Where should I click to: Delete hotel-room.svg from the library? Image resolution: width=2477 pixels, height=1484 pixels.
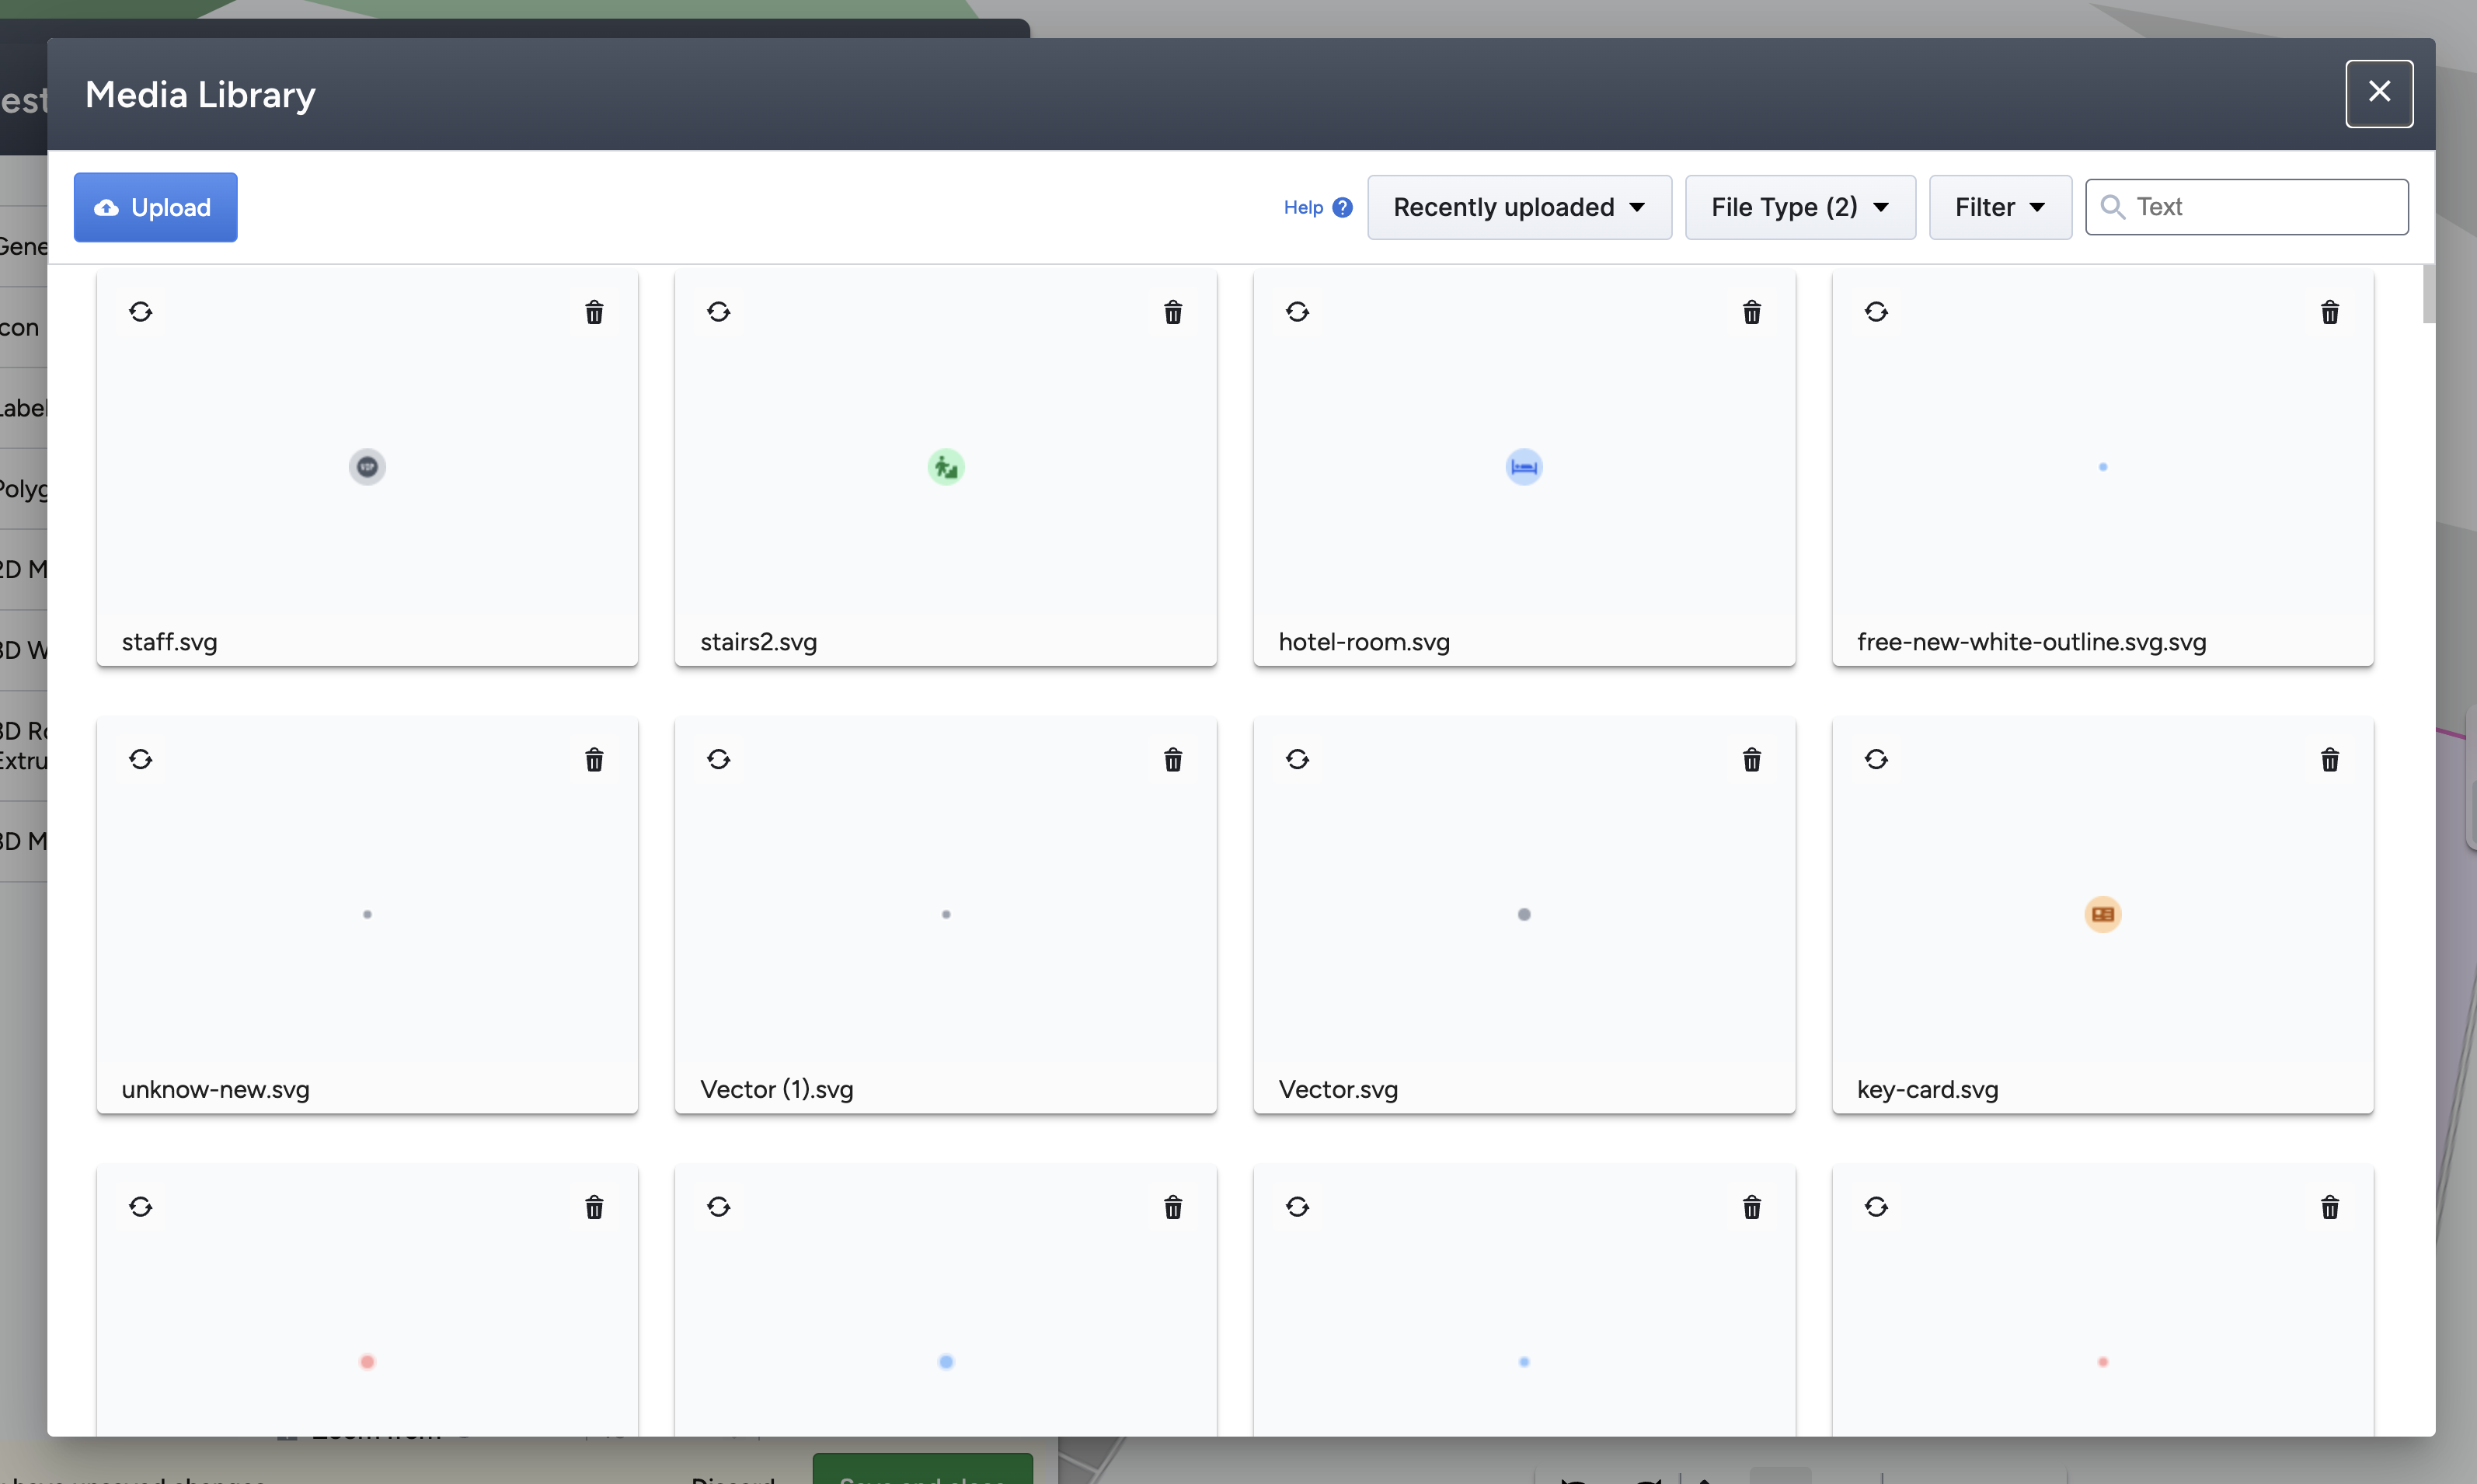click(1751, 312)
